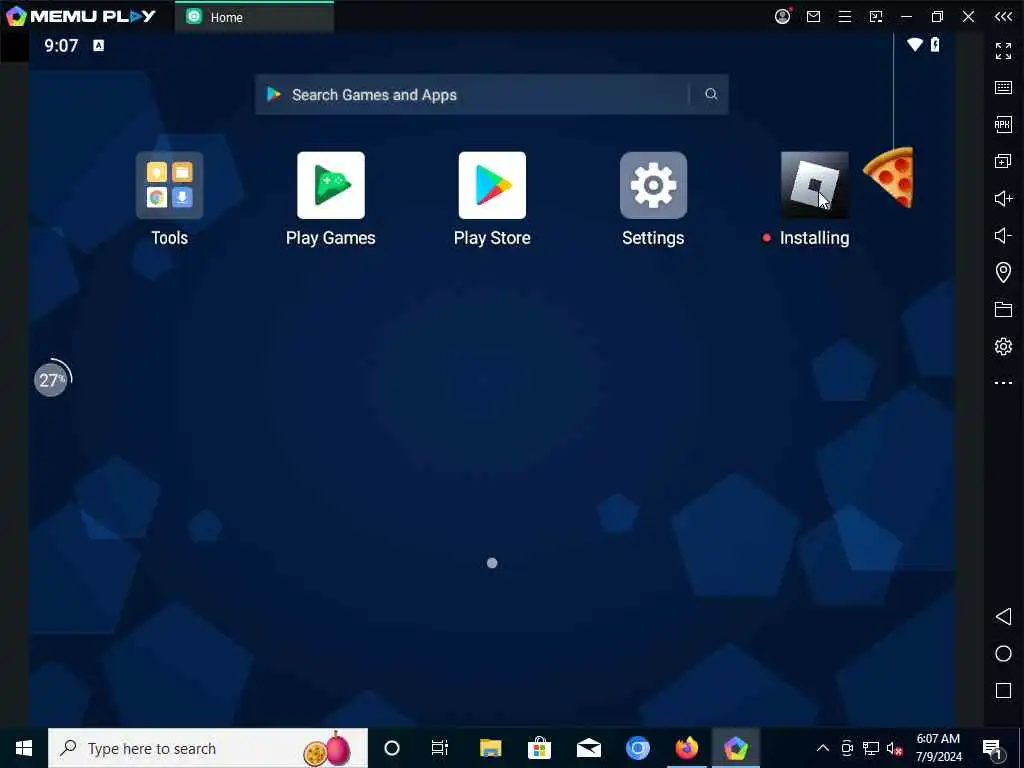The height and width of the screenshot is (768, 1024).
Task: Switch to the Home tab
Action: coord(254,17)
